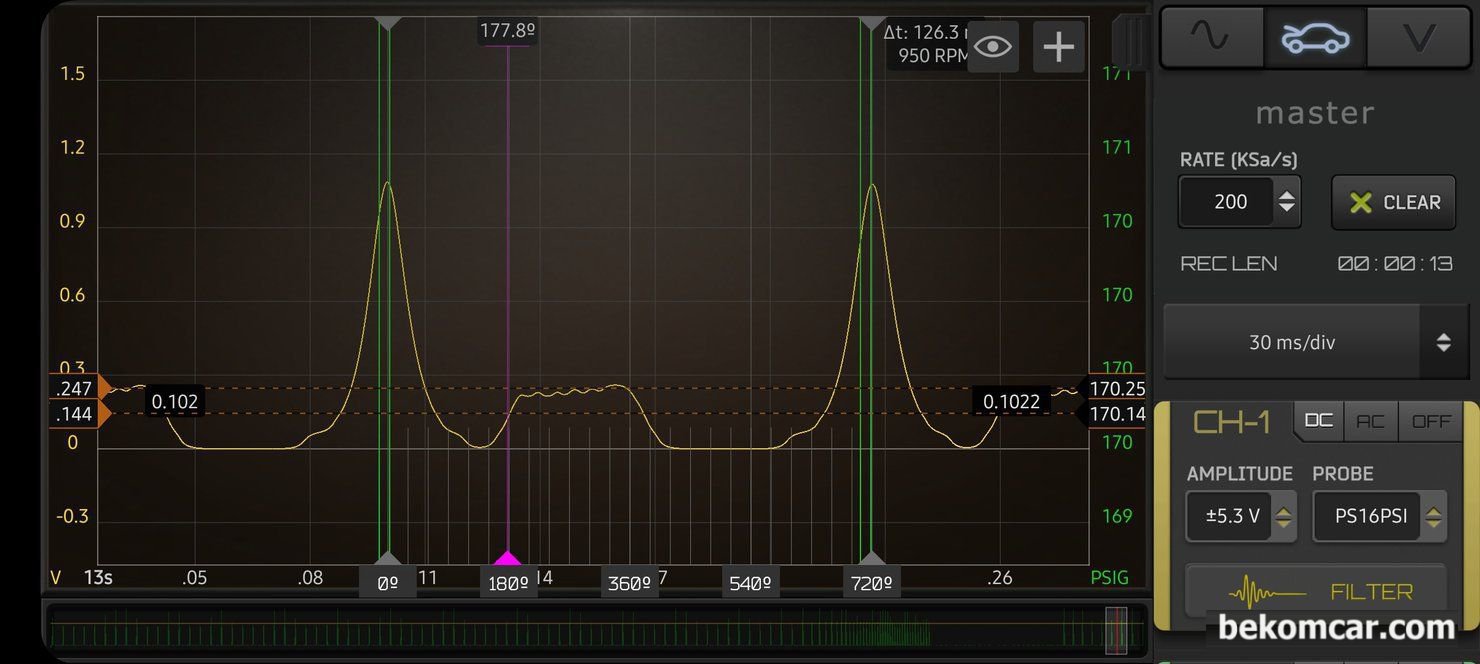Adjust the sample rate stepper arrows
Image resolution: width=1480 pixels, height=664 pixels.
pos(1286,202)
